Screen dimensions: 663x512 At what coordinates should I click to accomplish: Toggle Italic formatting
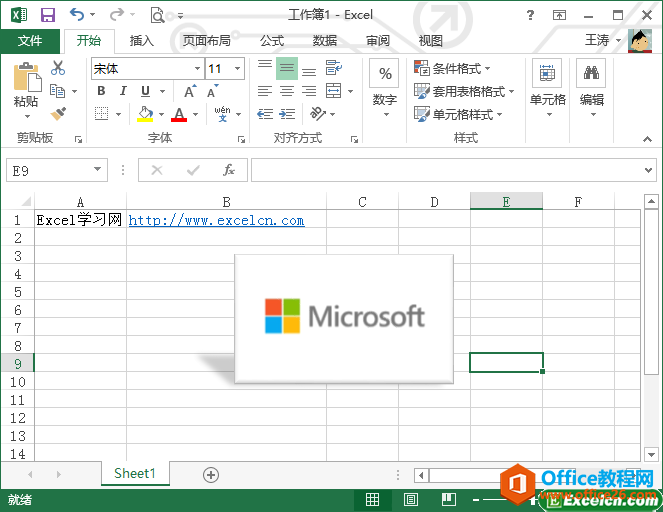point(123,90)
